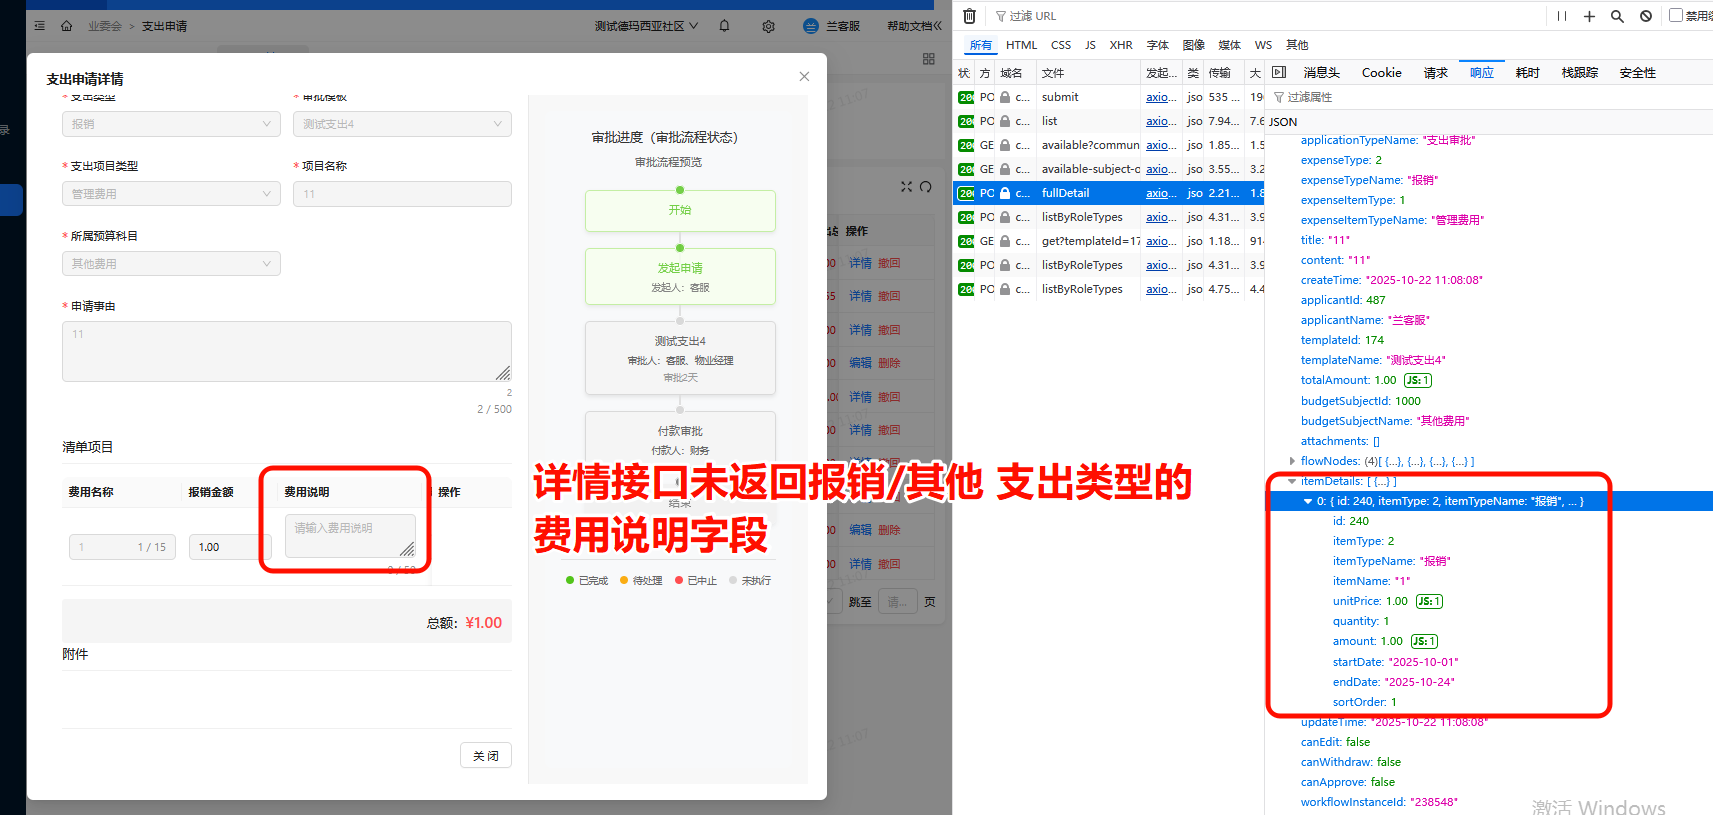Collapse the itemDetails JSON node
This screenshot has width=1713, height=815.
point(1292,481)
